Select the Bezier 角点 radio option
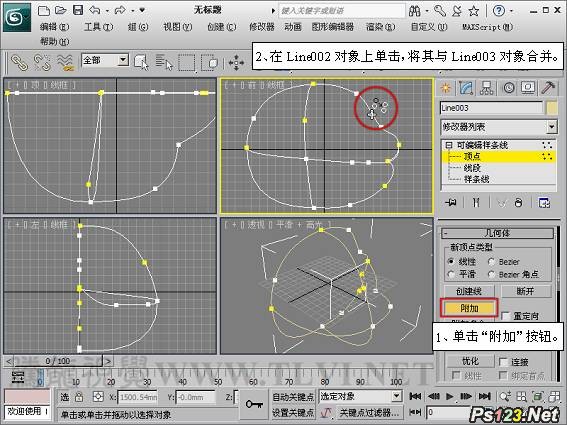The image size is (567, 425). 491,275
